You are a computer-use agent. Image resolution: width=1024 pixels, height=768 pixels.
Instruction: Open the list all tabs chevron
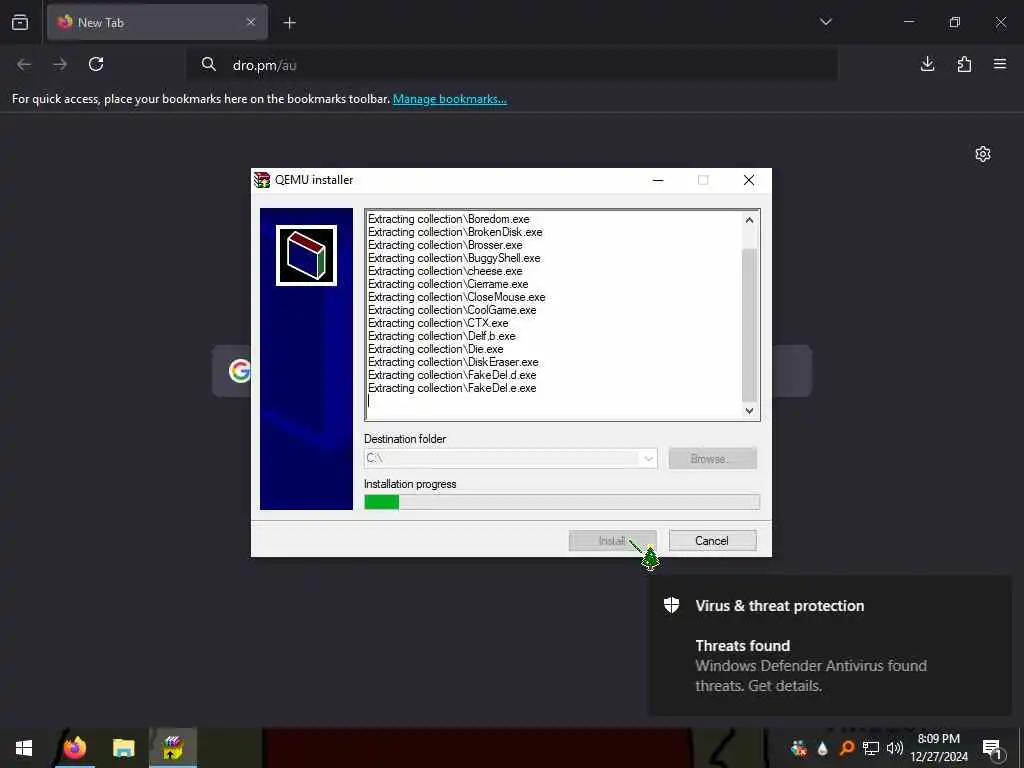pyautogui.click(x=825, y=22)
